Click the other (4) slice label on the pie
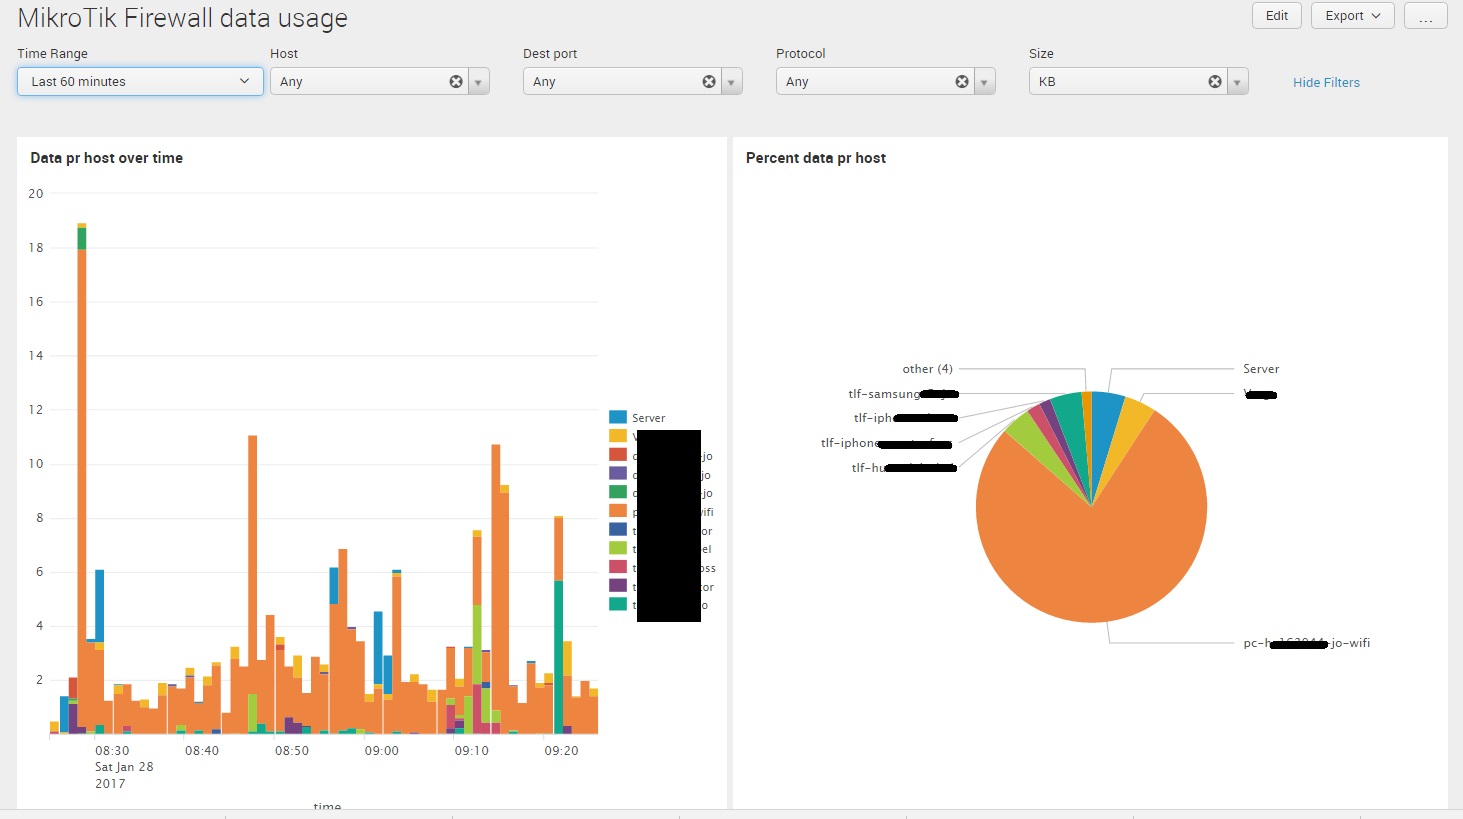Viewport: 1463px width, 819px height. [x=927, y=368]
